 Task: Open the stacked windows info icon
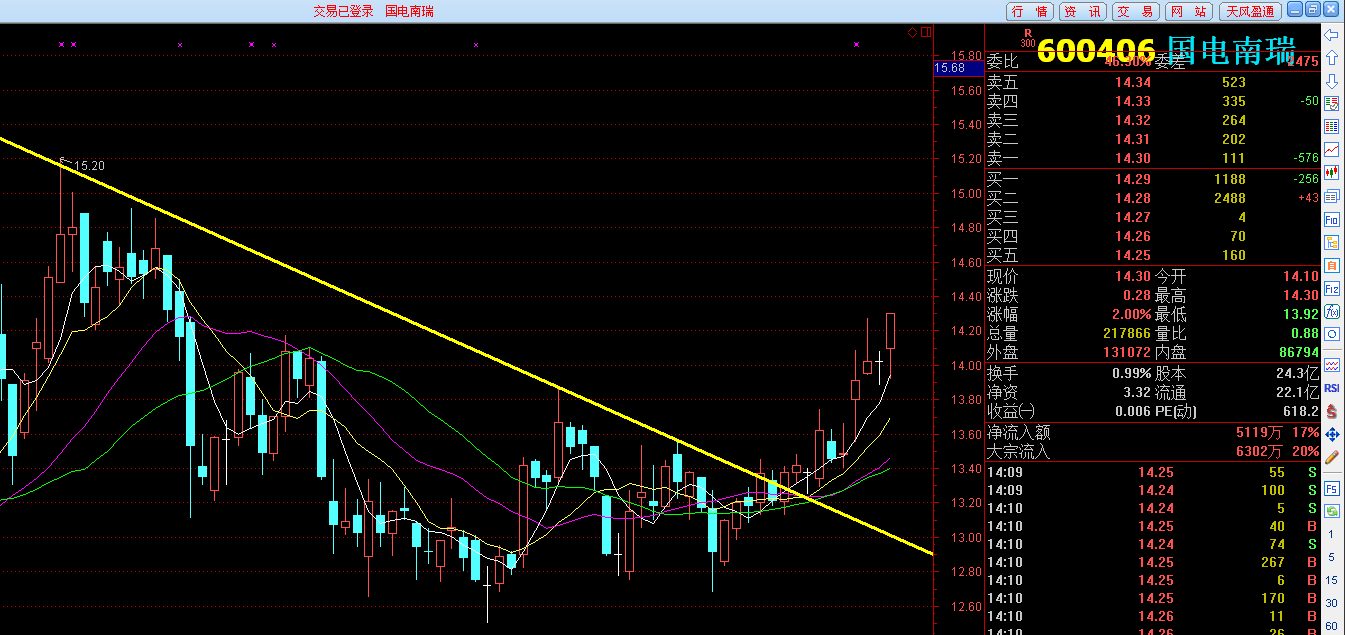[x=1331, y=196]
